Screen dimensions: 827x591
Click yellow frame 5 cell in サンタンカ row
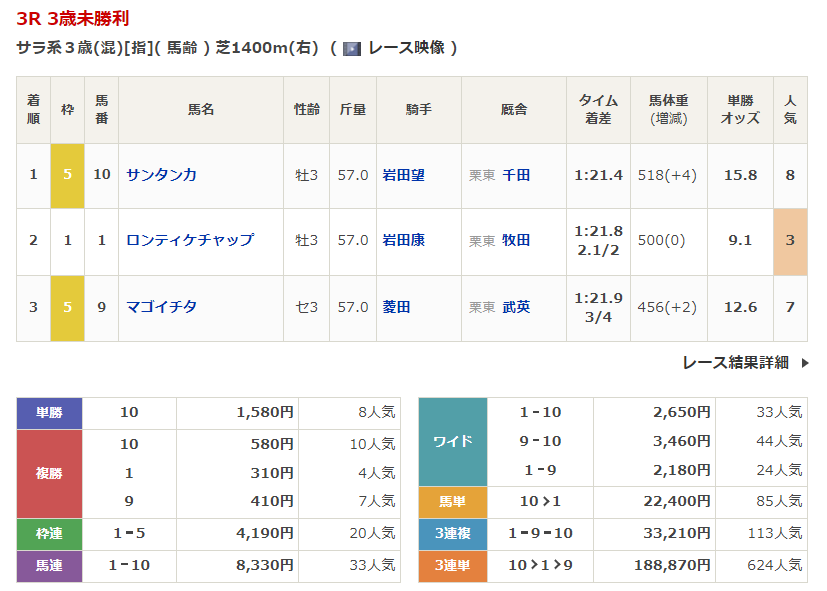pyautogui.click(x=67, y=175)
